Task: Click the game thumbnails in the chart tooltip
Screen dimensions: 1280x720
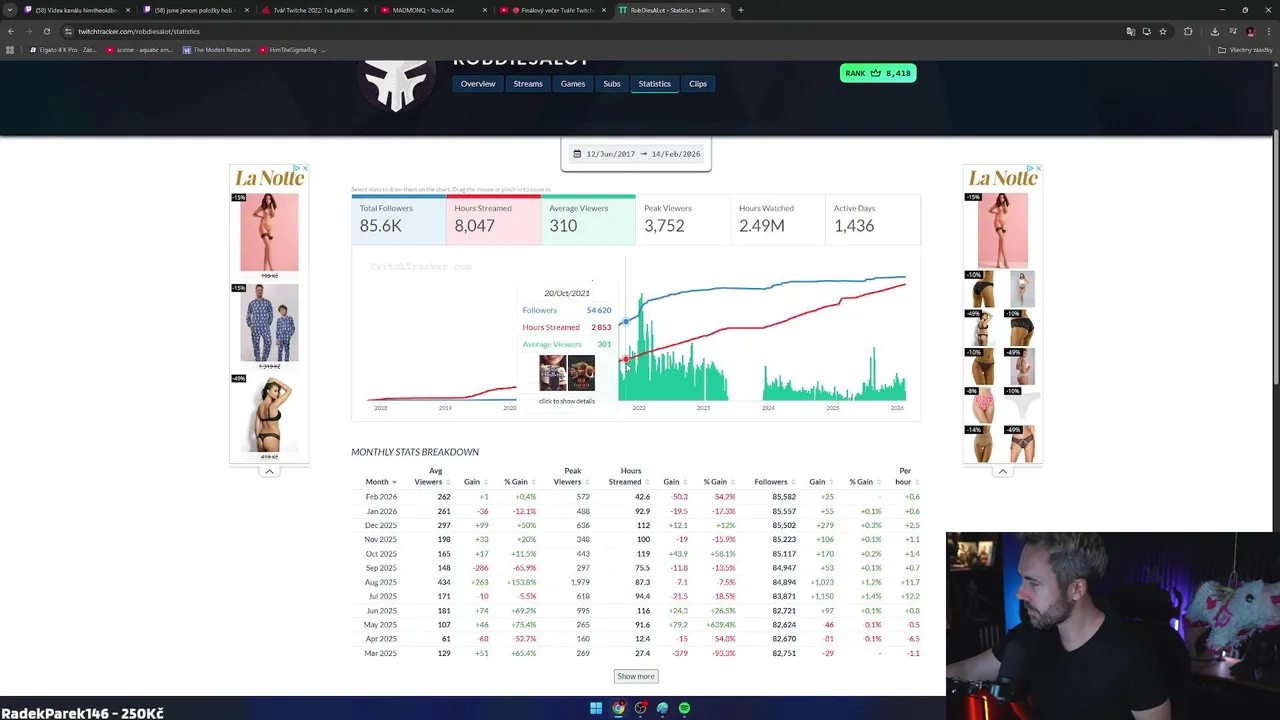Action: [x=567, y=373]
